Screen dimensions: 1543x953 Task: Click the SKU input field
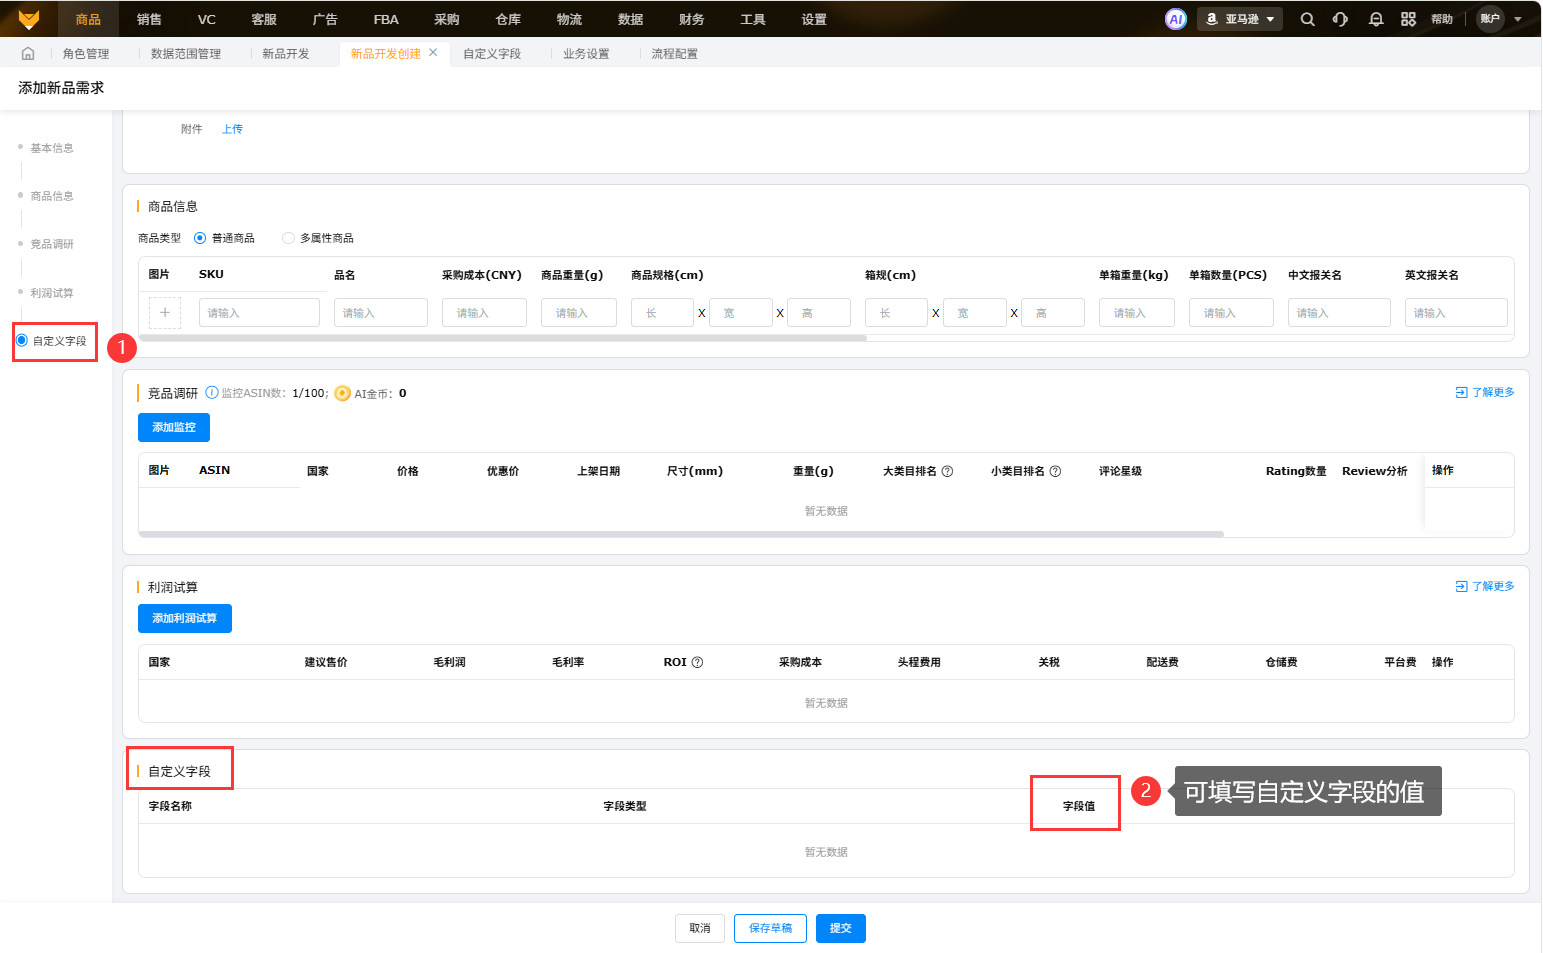(x=259, y=313)
